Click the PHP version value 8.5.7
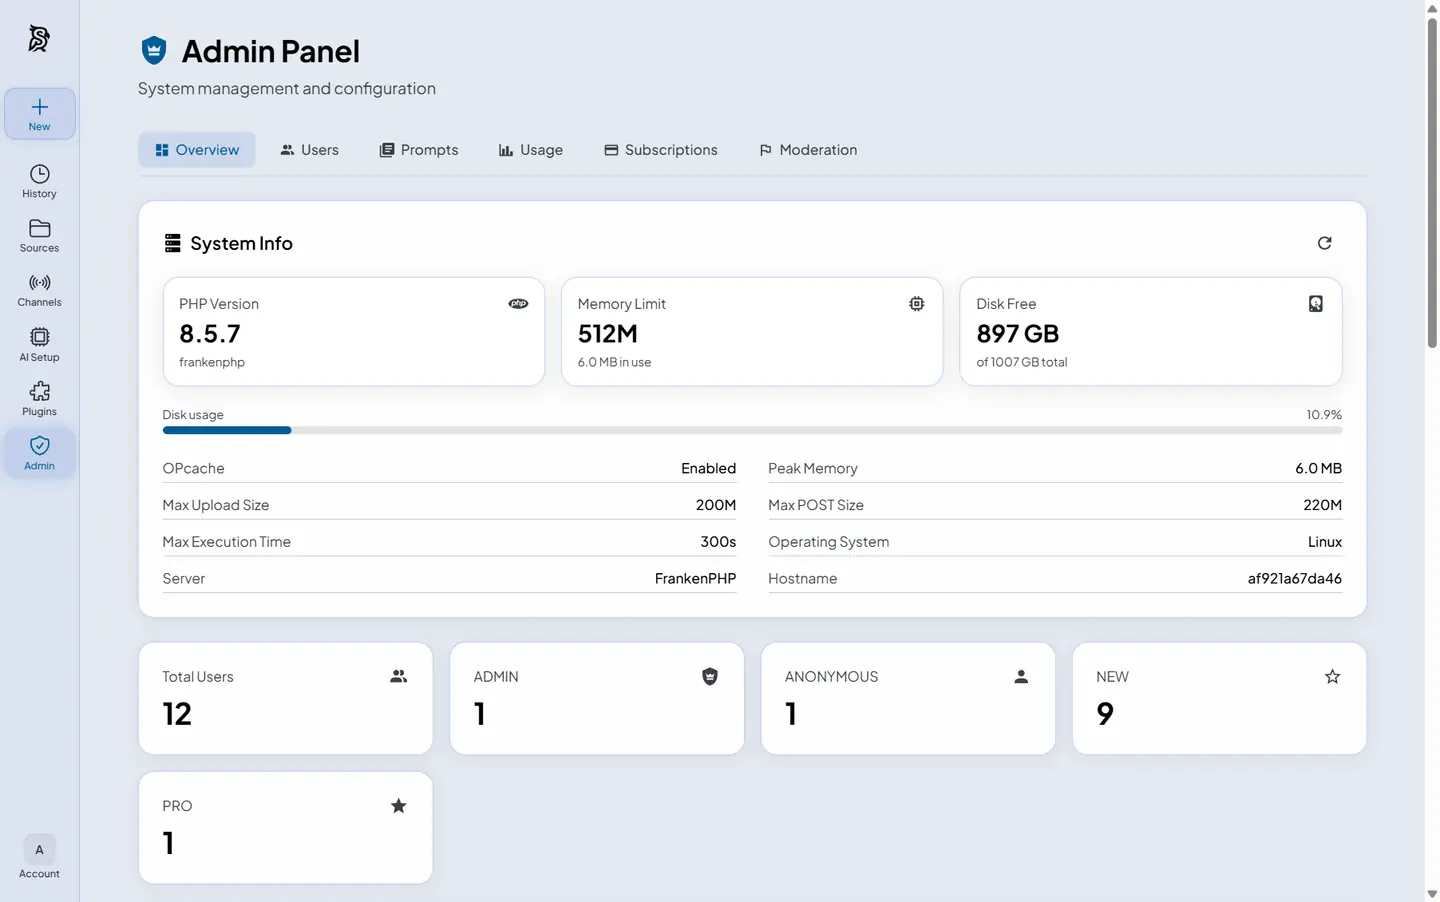The image size is (1440, 902). coord(210,334)
